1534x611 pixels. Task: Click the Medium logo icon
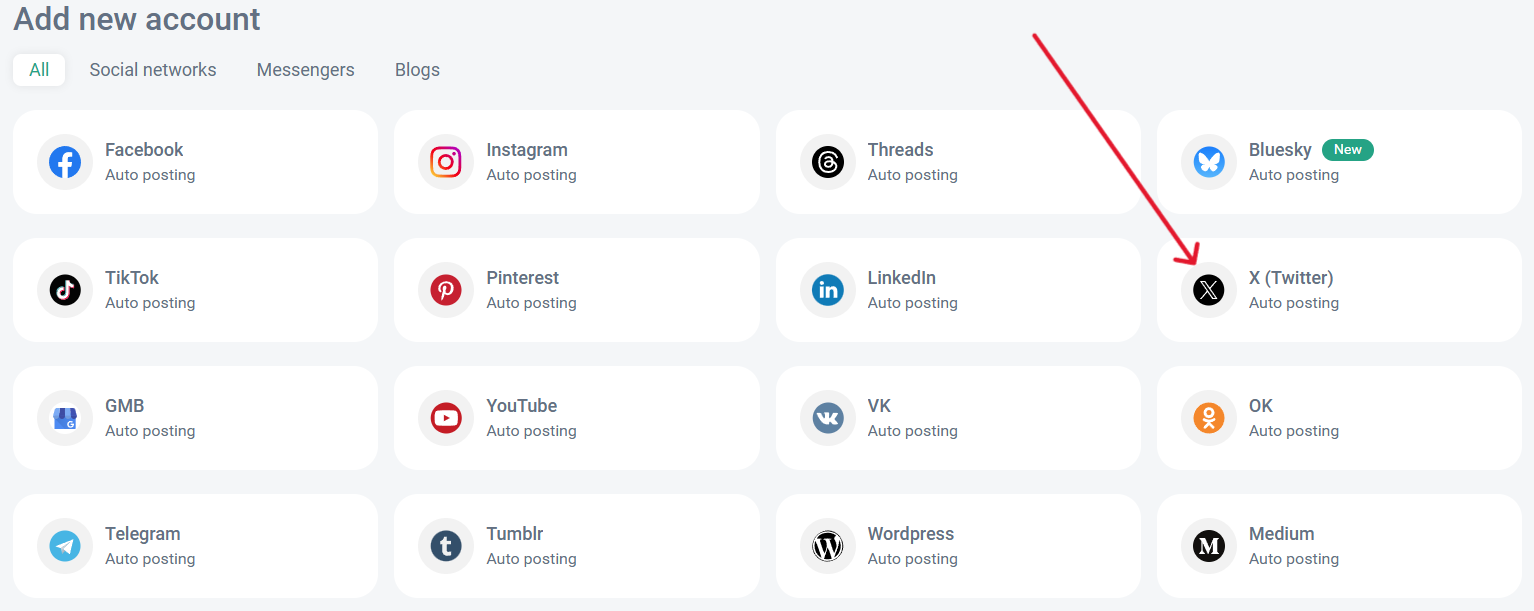pyautogui.click(x=1209, y=546)
